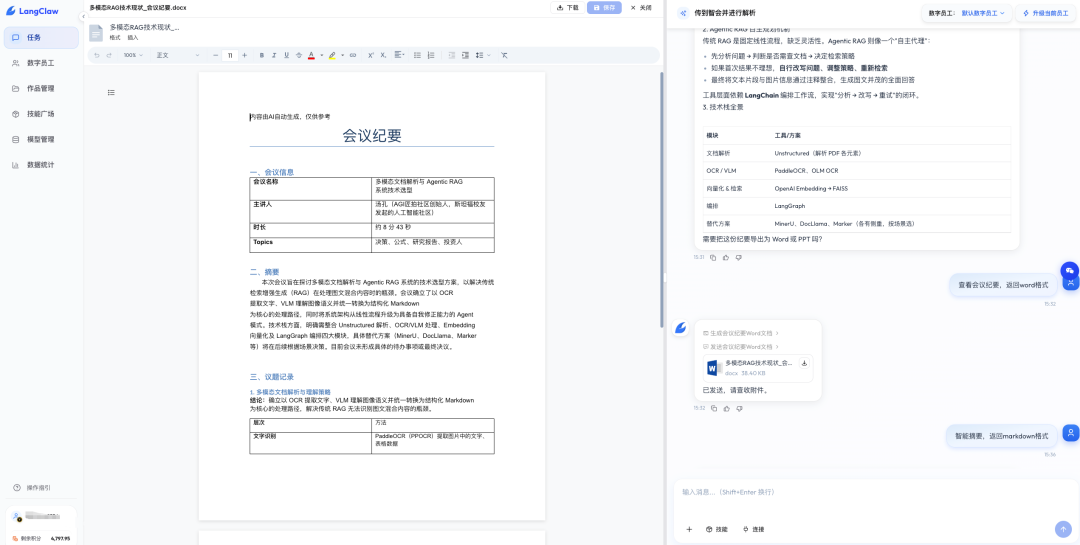The image size is (1080, 545).
Task: Like the 15:32 assistant message
Action: coord(726,409)
